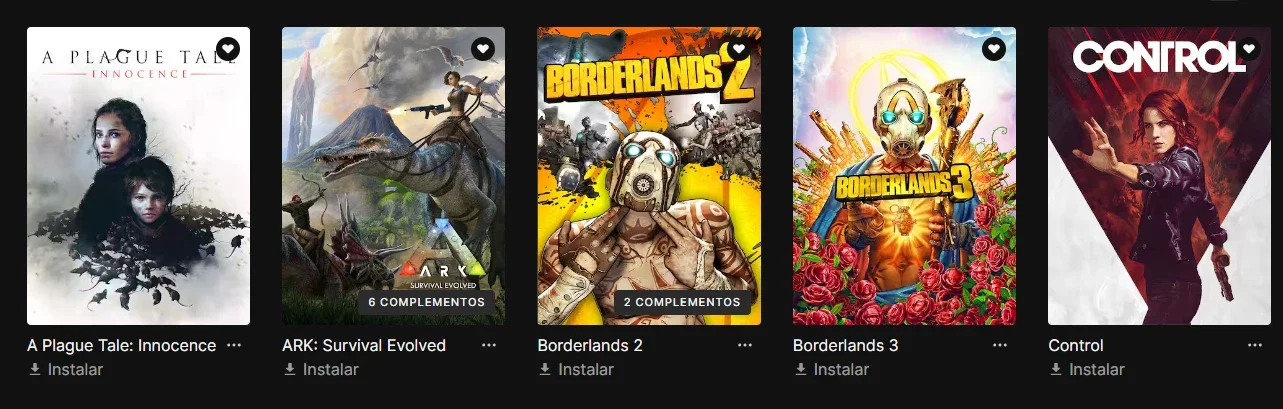Open the Borderlands 3 cover art
The width and height of the screenshot is (1283, 409).
[x=904, y=176]
